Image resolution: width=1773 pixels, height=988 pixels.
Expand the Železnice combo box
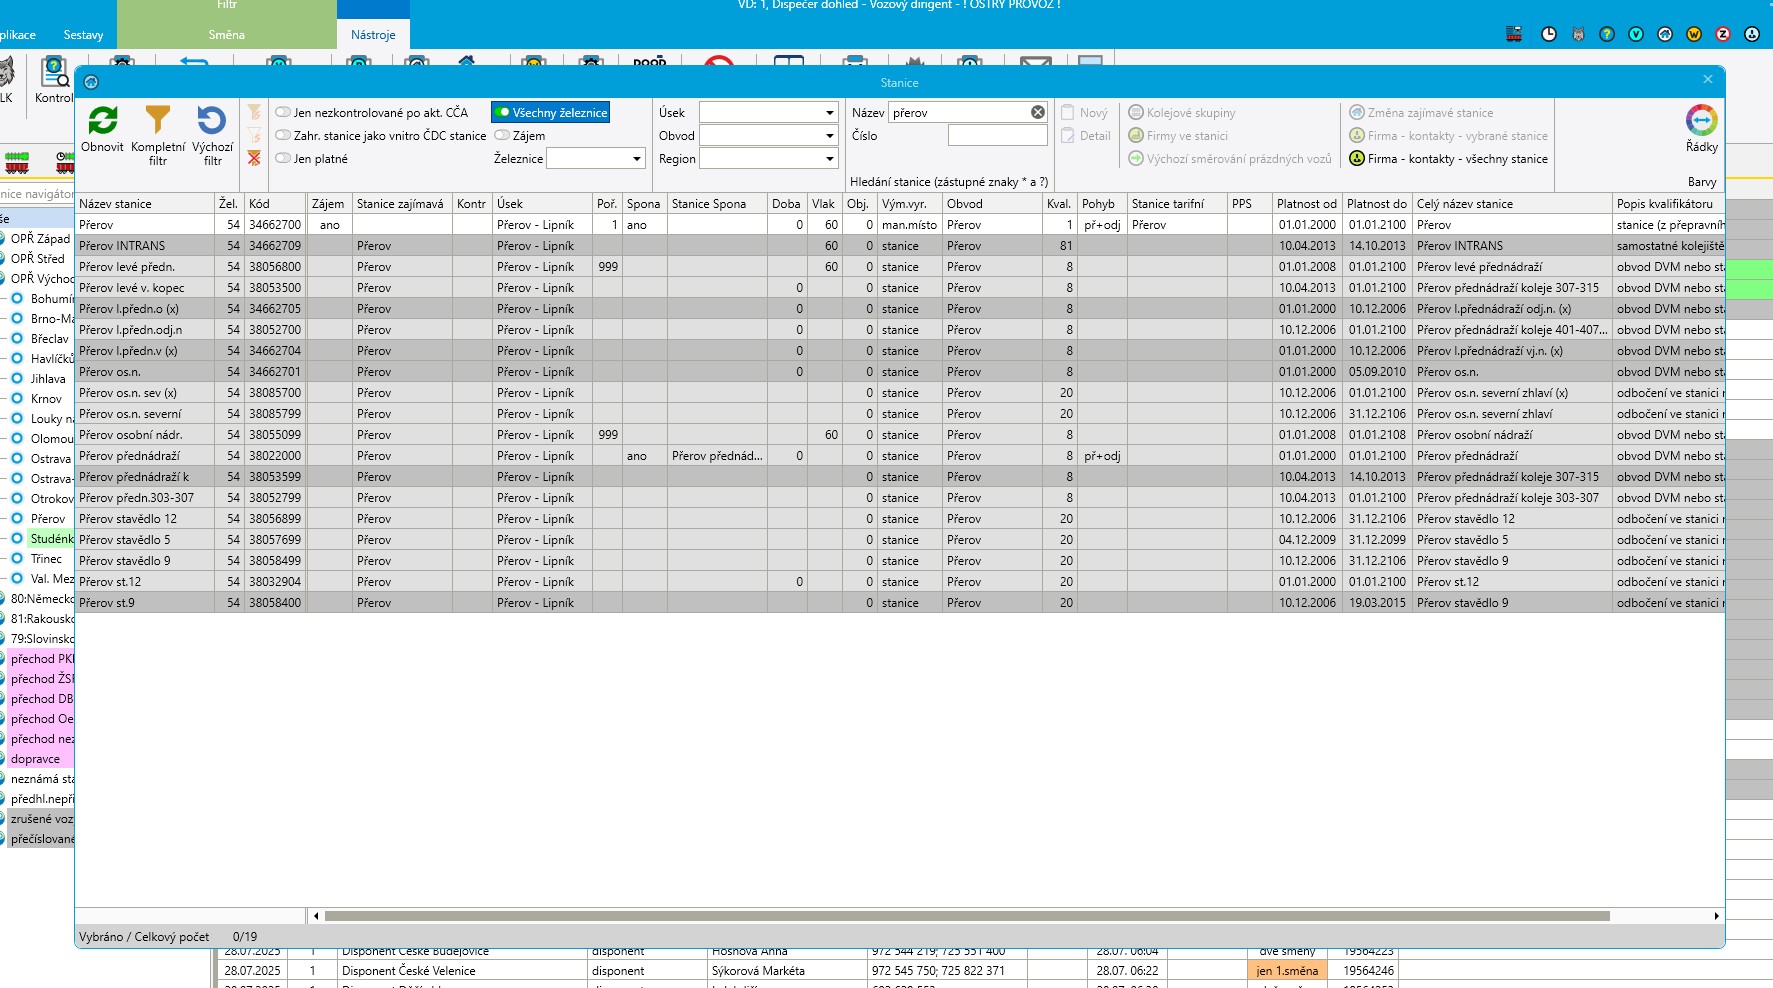pos(637,159)
